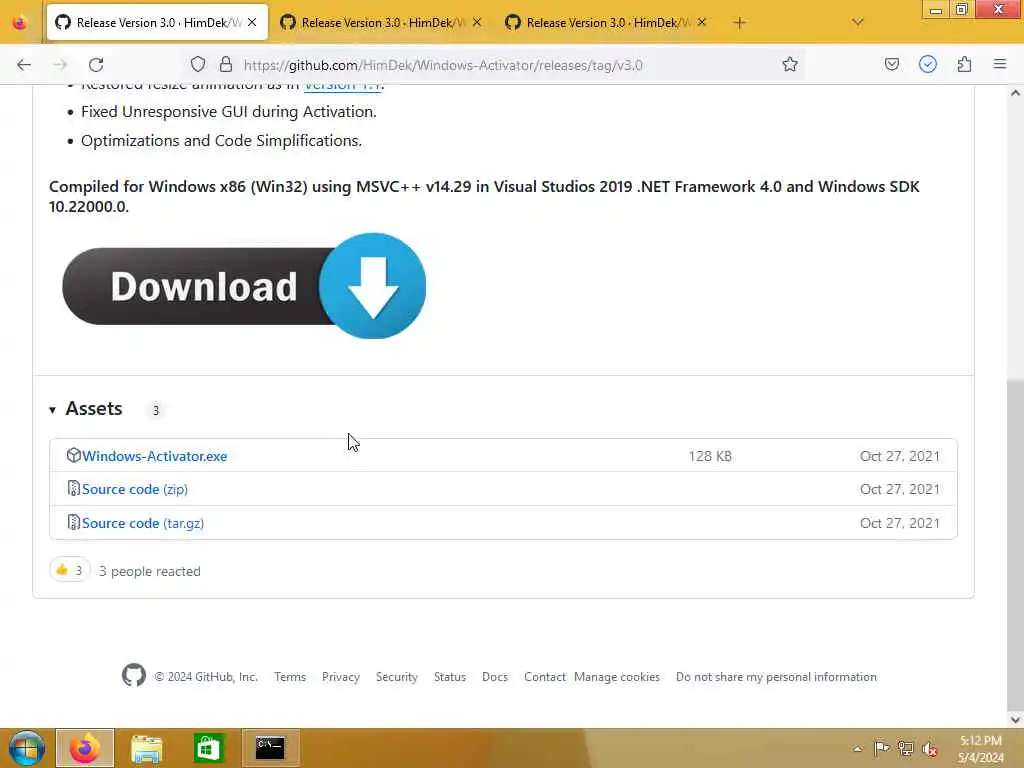Screen dimensions: 1024x768
Task: Click the network tray icon
Action: pyautogui.click(x=905, y=748)
